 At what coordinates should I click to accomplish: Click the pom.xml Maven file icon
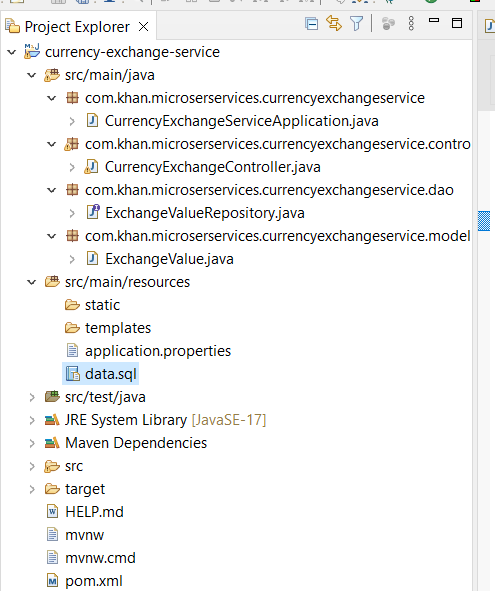pos(52,581)
